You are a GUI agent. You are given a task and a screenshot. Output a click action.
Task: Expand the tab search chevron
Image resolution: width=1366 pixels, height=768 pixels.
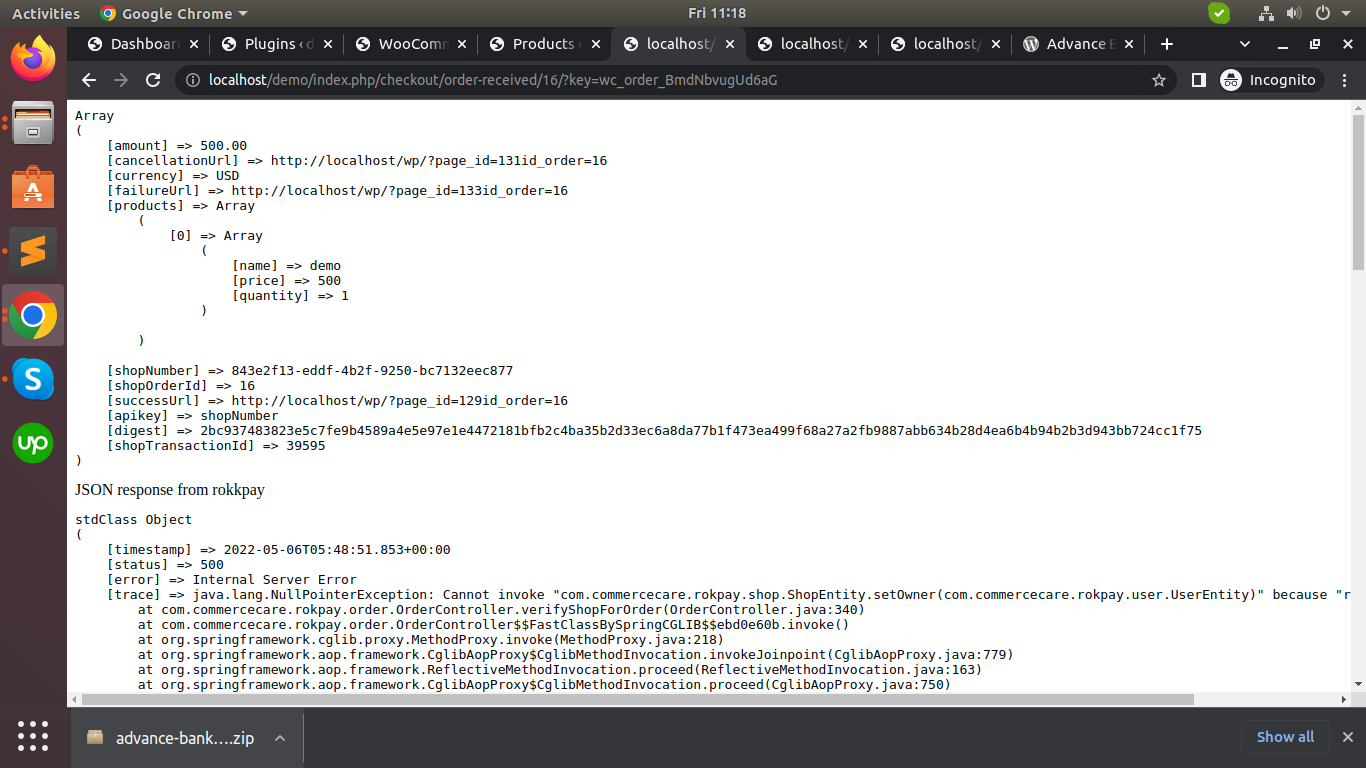(x=1245, y=44)
